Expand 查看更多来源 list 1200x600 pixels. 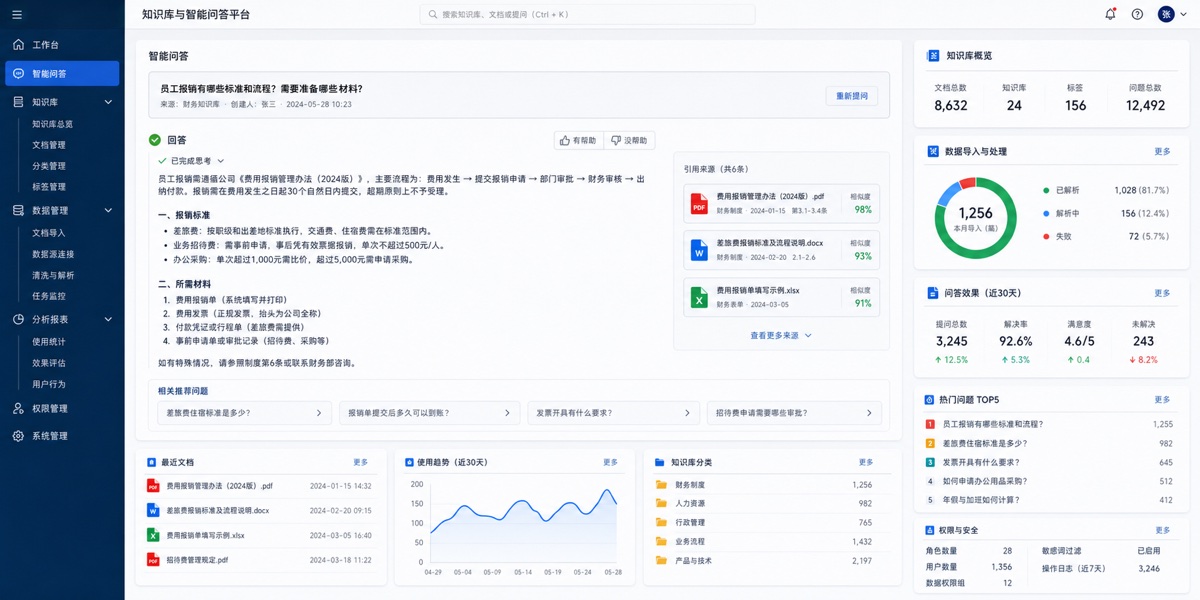pyautogui.click(x=780, y=336)
